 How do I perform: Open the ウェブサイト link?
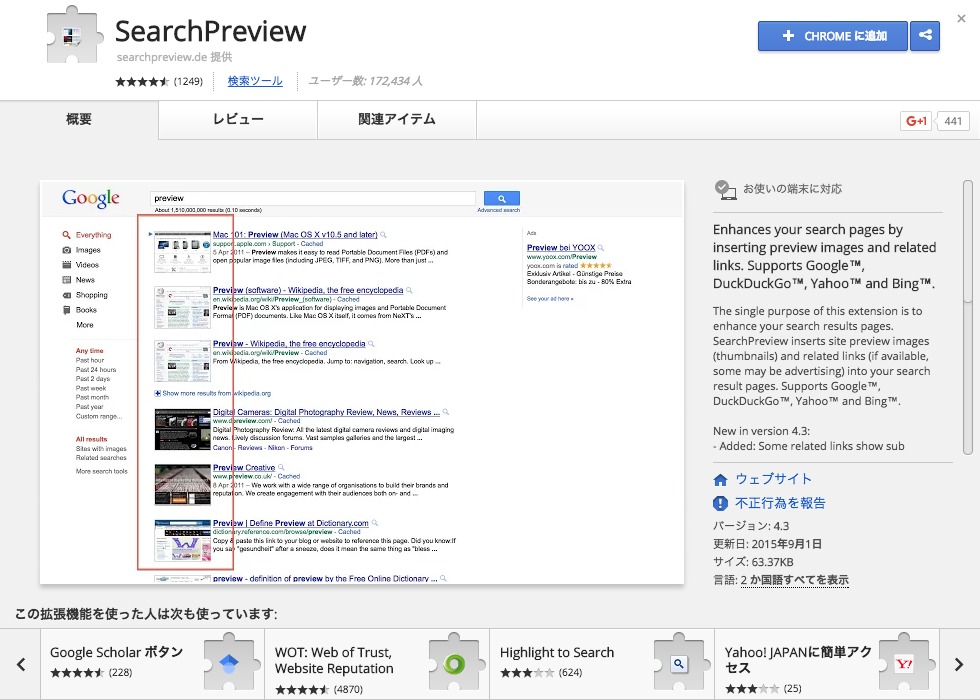tap(773, 479)
